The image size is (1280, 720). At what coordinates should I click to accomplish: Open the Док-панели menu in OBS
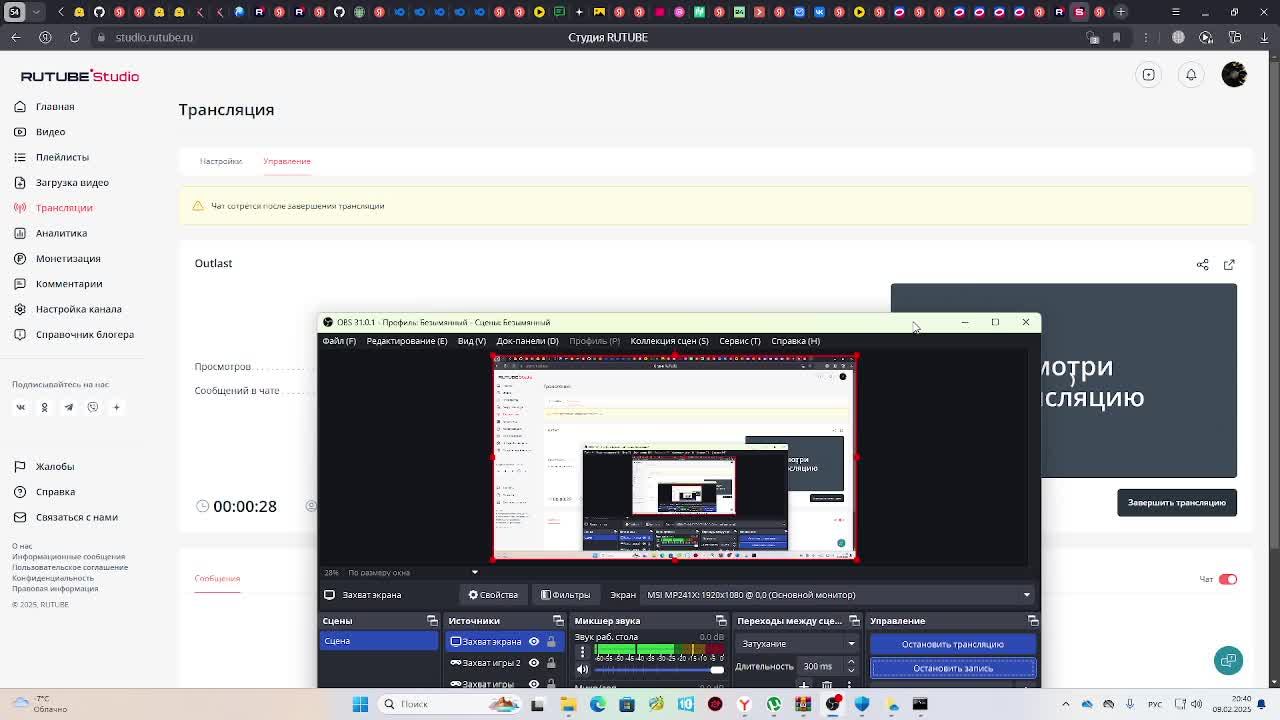527,341
